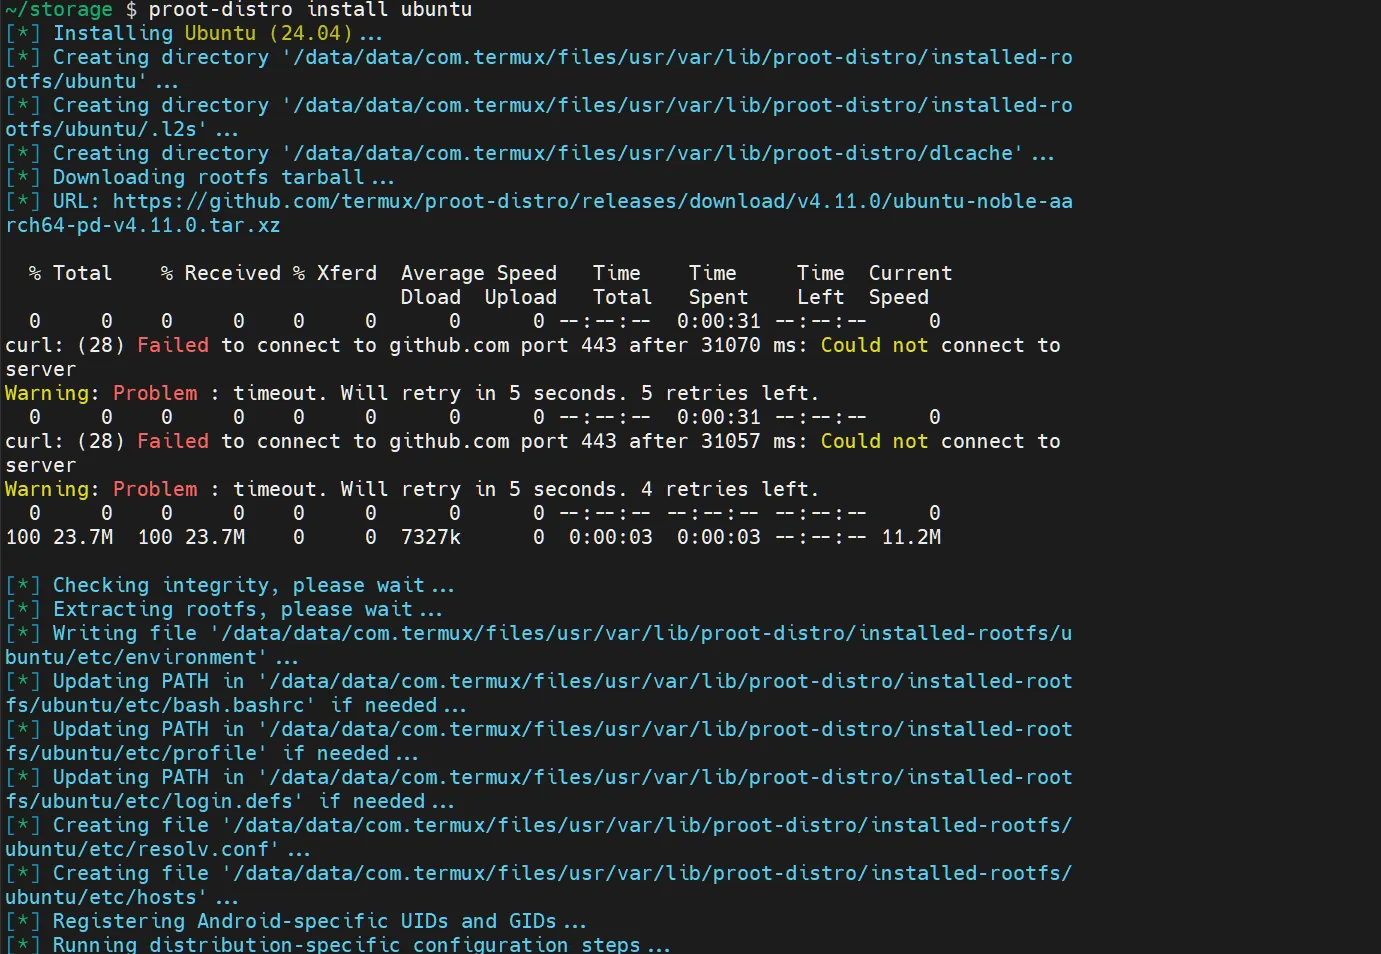The width and height of the screenshot is (1381, 954).
Task: Click the 'Current' speed column header
Action: coord(910,274)
